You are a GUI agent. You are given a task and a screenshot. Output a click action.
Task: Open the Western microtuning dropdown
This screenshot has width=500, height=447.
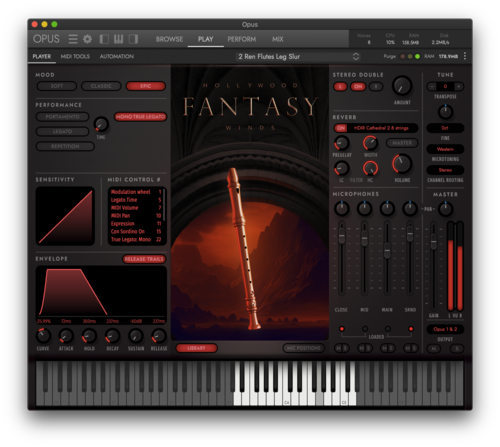445,149
